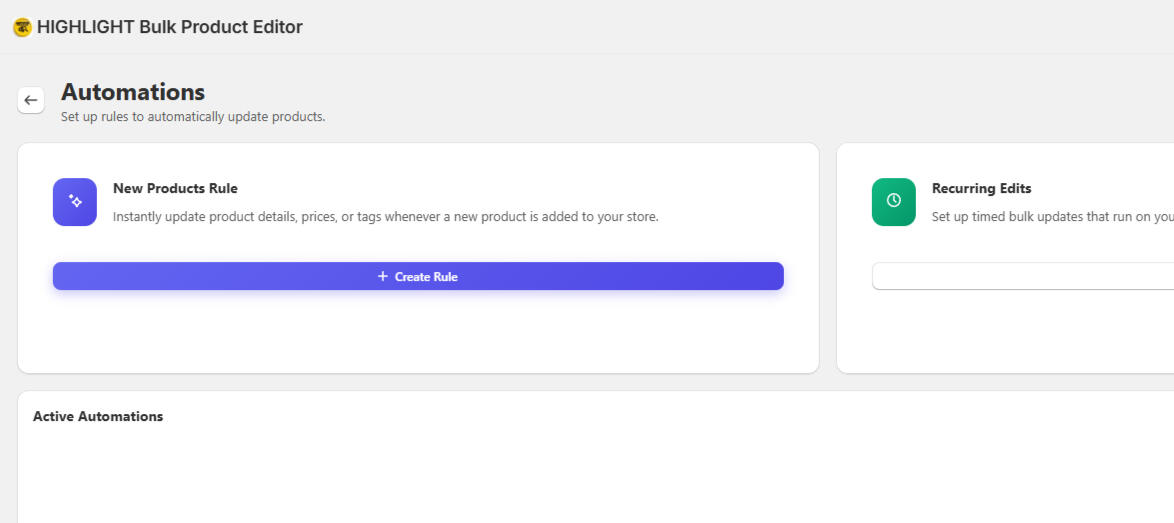Click the Active Automations section heading
1174x523 pixels.
(x=98, y=416)
